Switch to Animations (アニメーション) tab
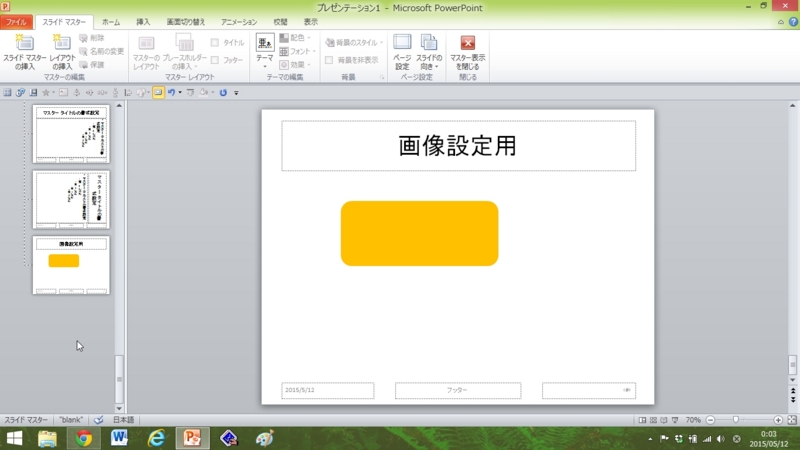The width and height of the screenshot is (800, 450). (239, 22)
